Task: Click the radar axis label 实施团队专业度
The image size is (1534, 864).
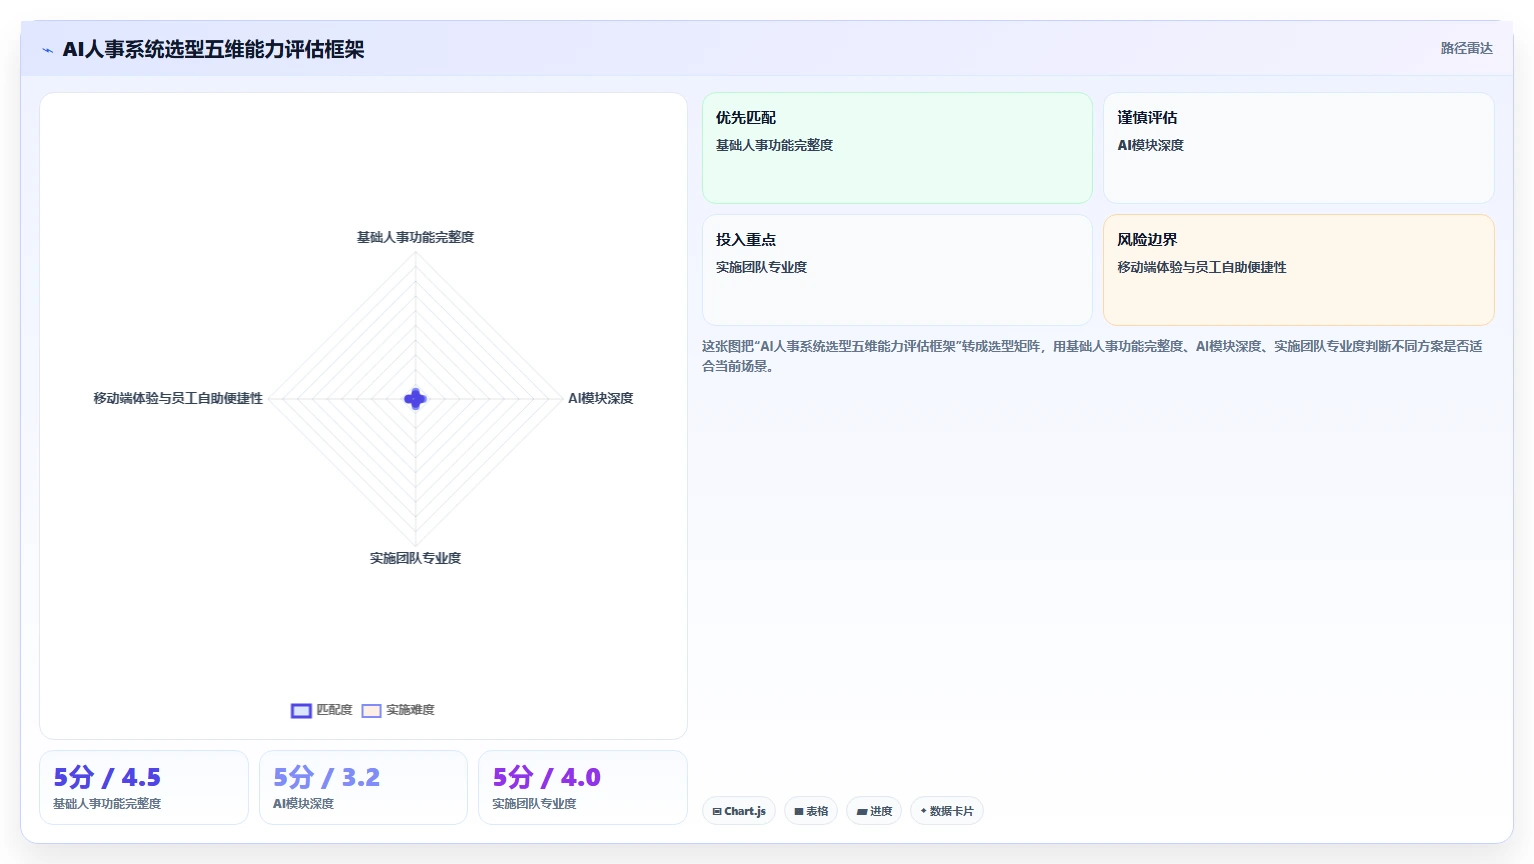Action: click(415, 558)
